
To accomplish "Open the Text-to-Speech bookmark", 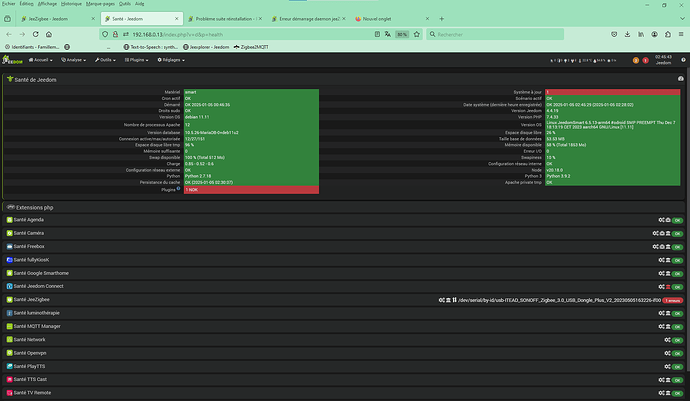I will [x=150, y=47].
